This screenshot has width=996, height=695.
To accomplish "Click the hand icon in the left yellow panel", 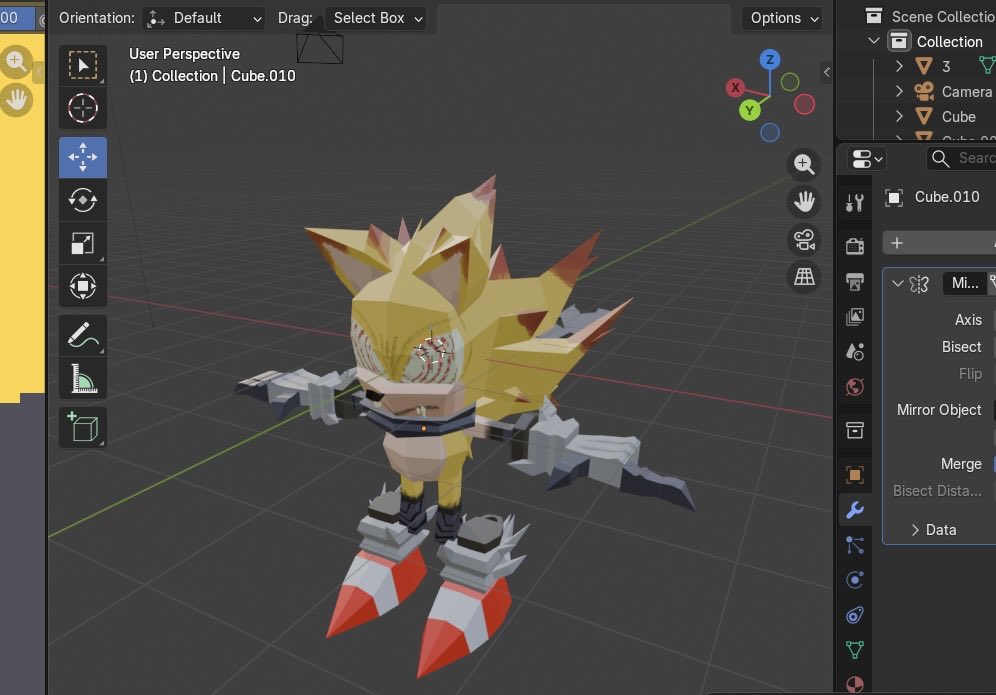I will pyautogui.click(x=16, y=100).
